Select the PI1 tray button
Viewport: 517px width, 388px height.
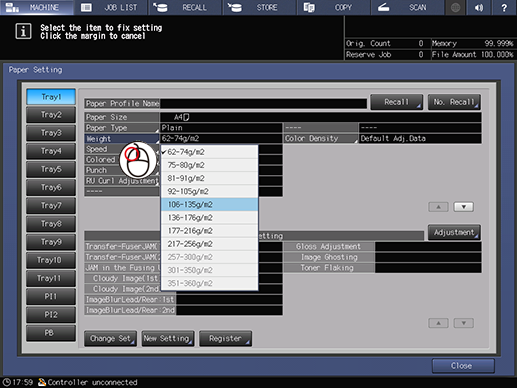pyautogui.click(x=51, y=297)
